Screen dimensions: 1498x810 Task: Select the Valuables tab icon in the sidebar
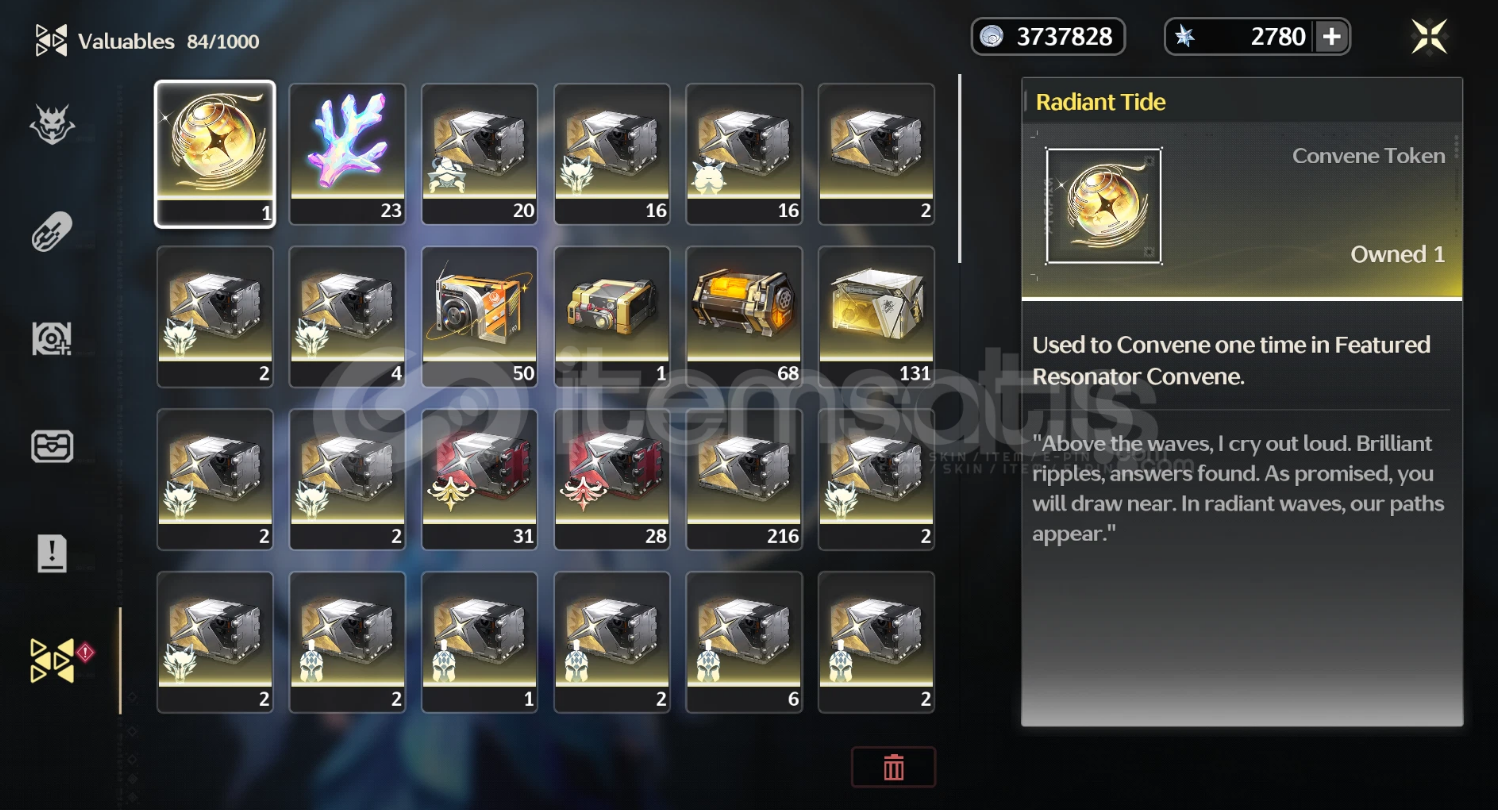click(x=52, y=661)
